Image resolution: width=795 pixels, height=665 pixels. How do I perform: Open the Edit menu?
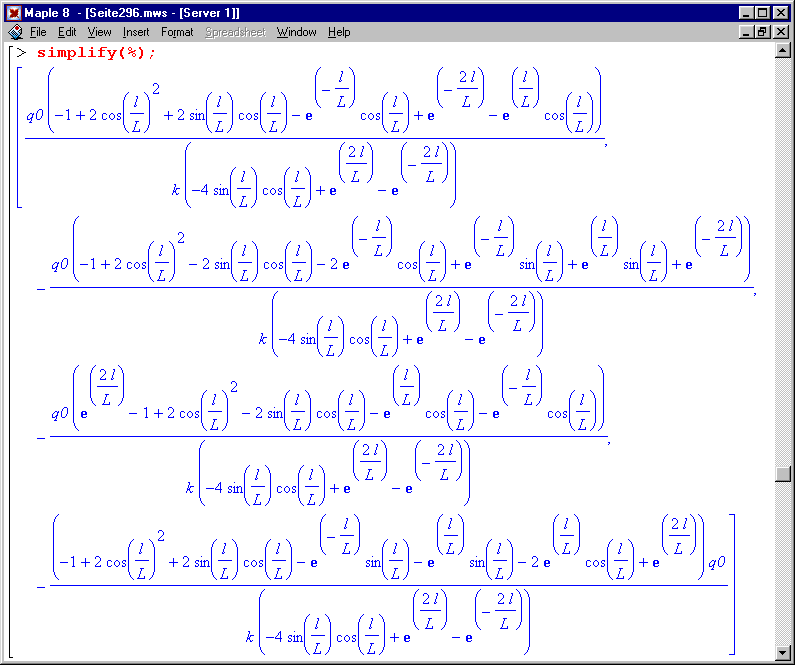[67, 32]
